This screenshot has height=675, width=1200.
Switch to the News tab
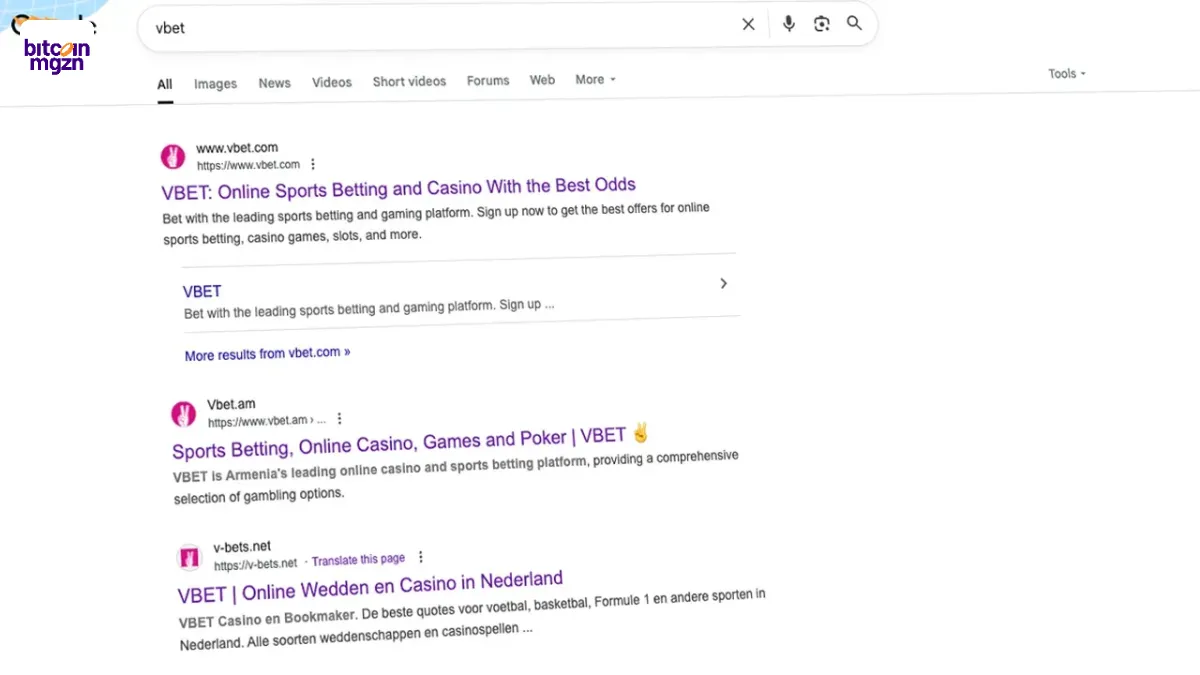coord(274,83)
